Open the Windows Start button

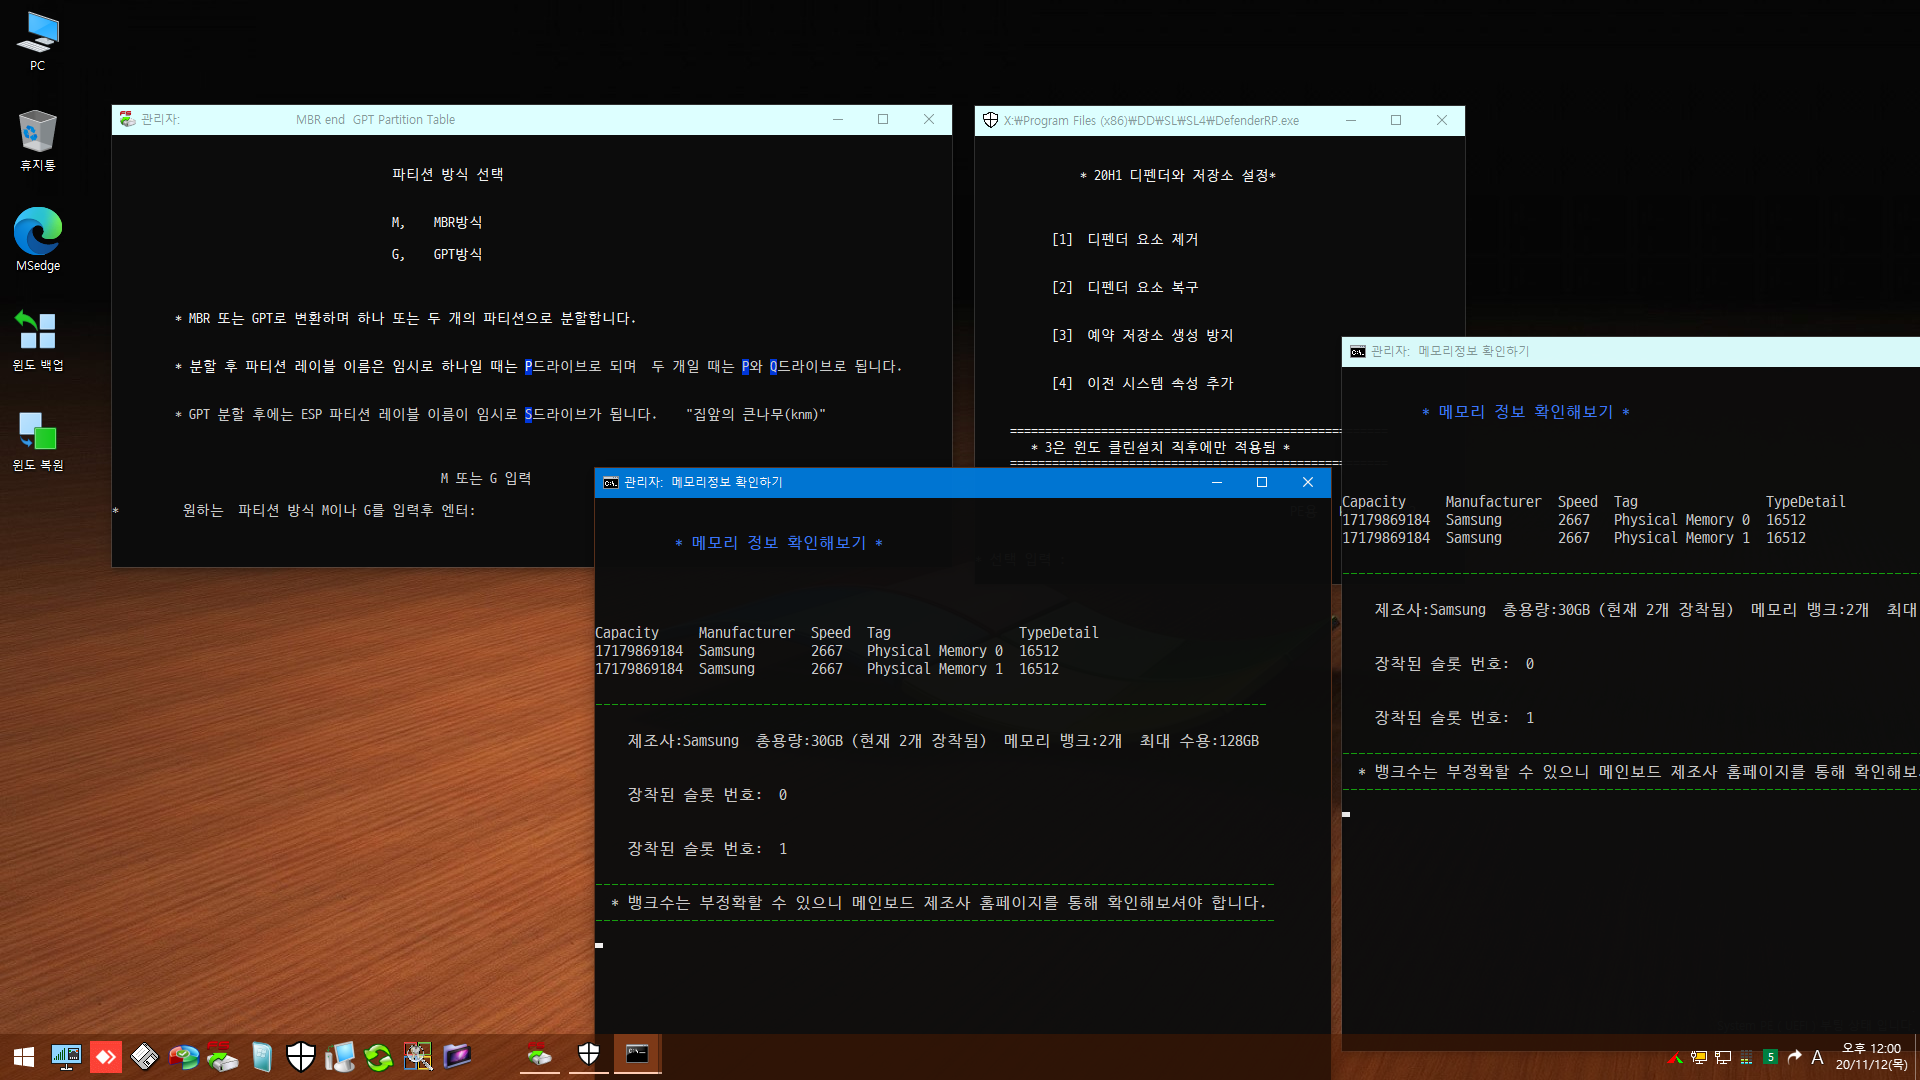point(24,1056)
